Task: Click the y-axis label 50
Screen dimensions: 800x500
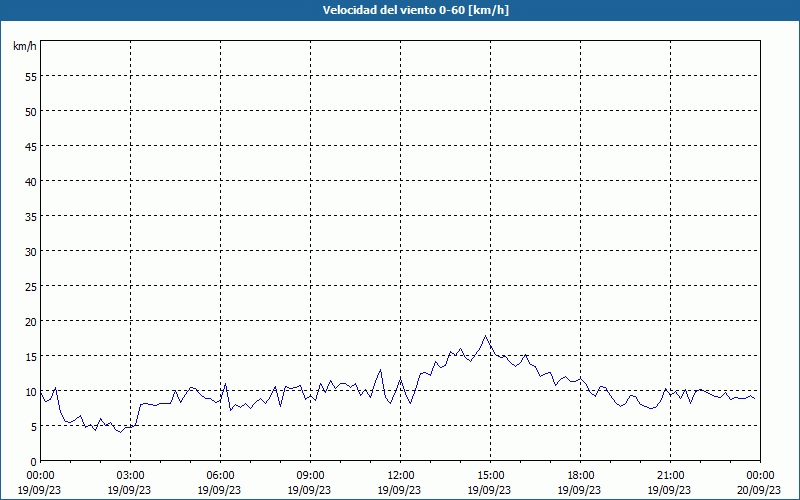Action: pos(31,111)
